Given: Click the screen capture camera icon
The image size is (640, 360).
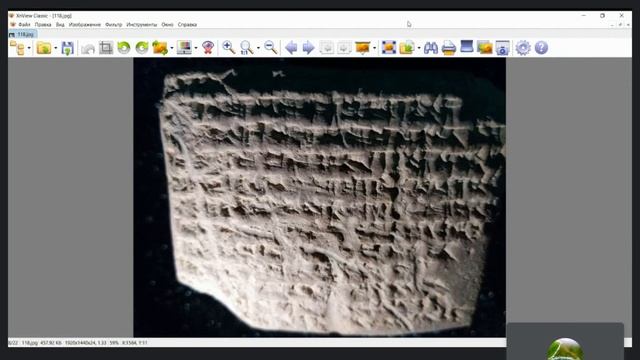Looking at the screenshot, I should 502,48.
